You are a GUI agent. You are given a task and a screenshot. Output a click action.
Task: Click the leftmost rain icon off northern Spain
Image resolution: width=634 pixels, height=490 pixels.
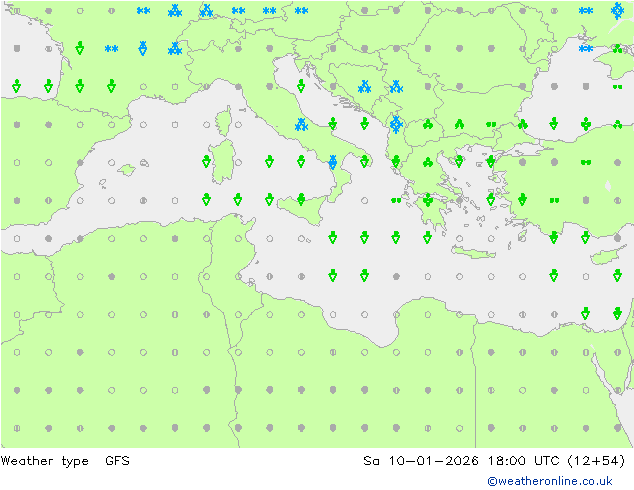[17, 87]
